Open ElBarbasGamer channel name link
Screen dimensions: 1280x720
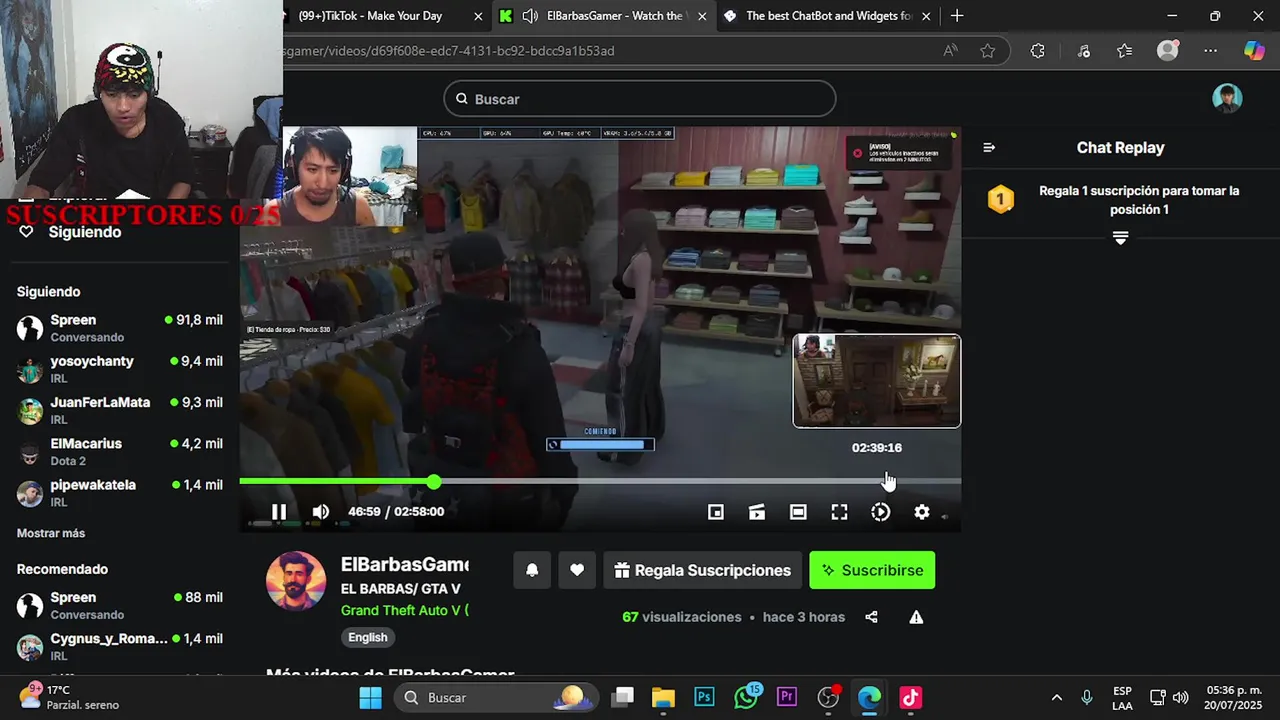(405, 565)
